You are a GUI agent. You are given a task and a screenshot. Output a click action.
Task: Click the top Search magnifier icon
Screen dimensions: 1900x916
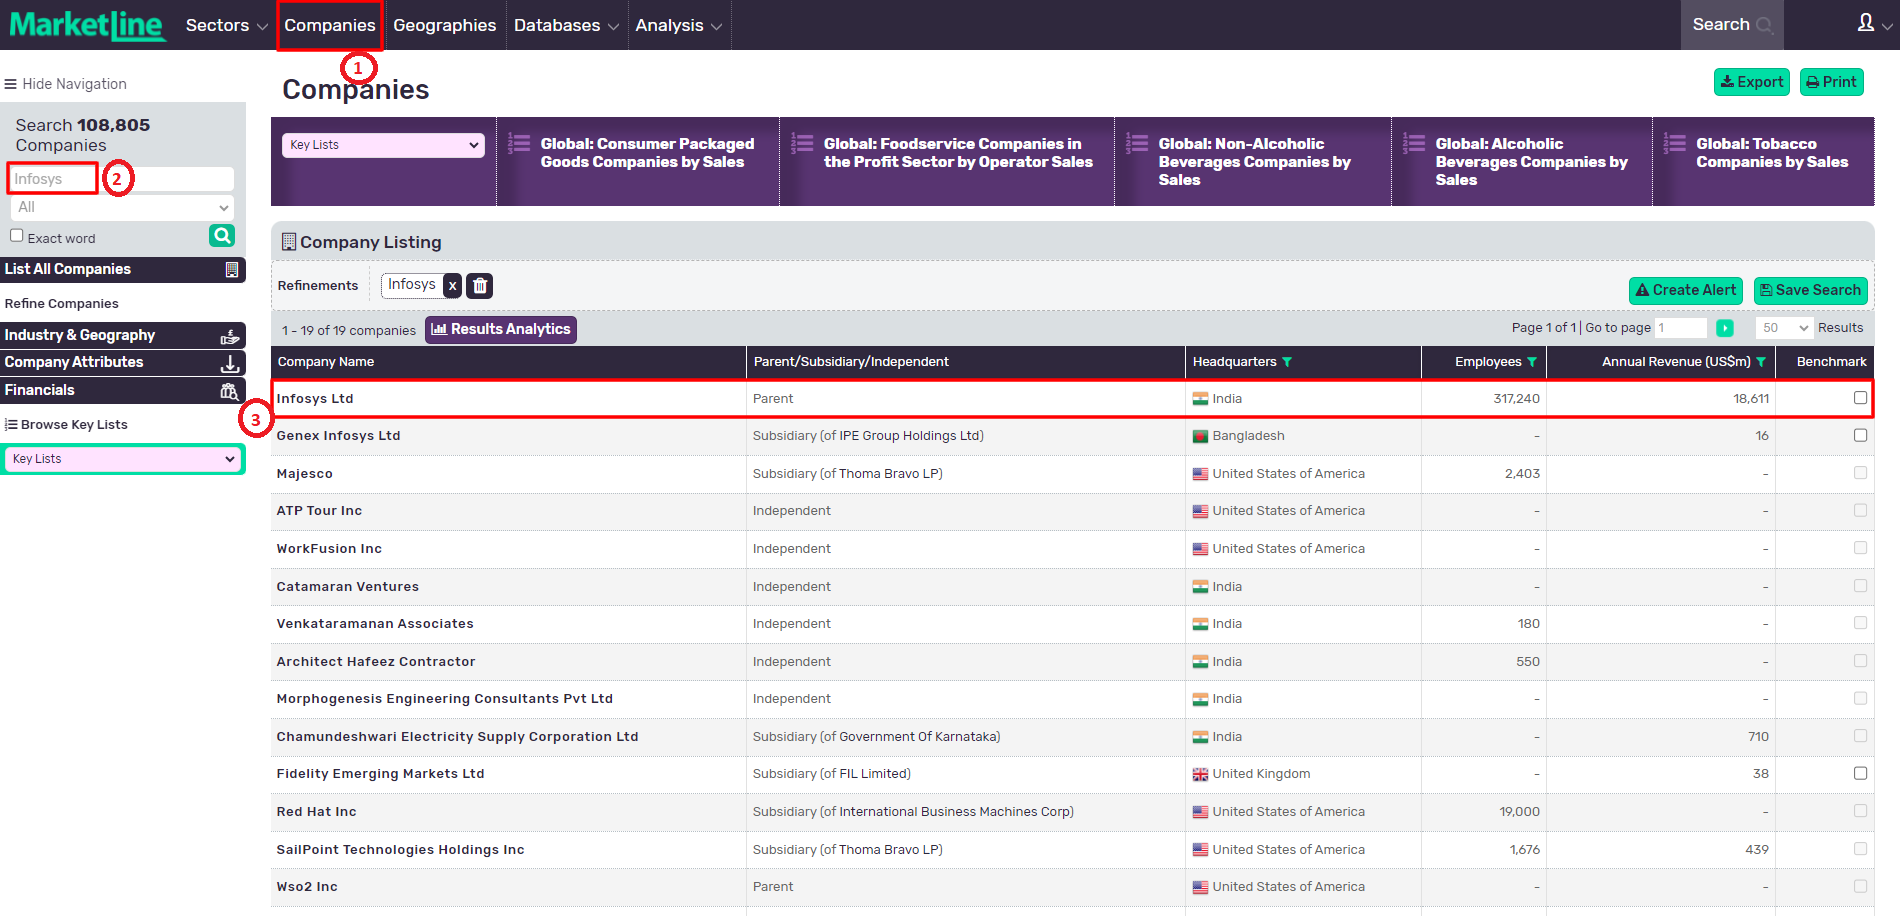click(1764, 25)
